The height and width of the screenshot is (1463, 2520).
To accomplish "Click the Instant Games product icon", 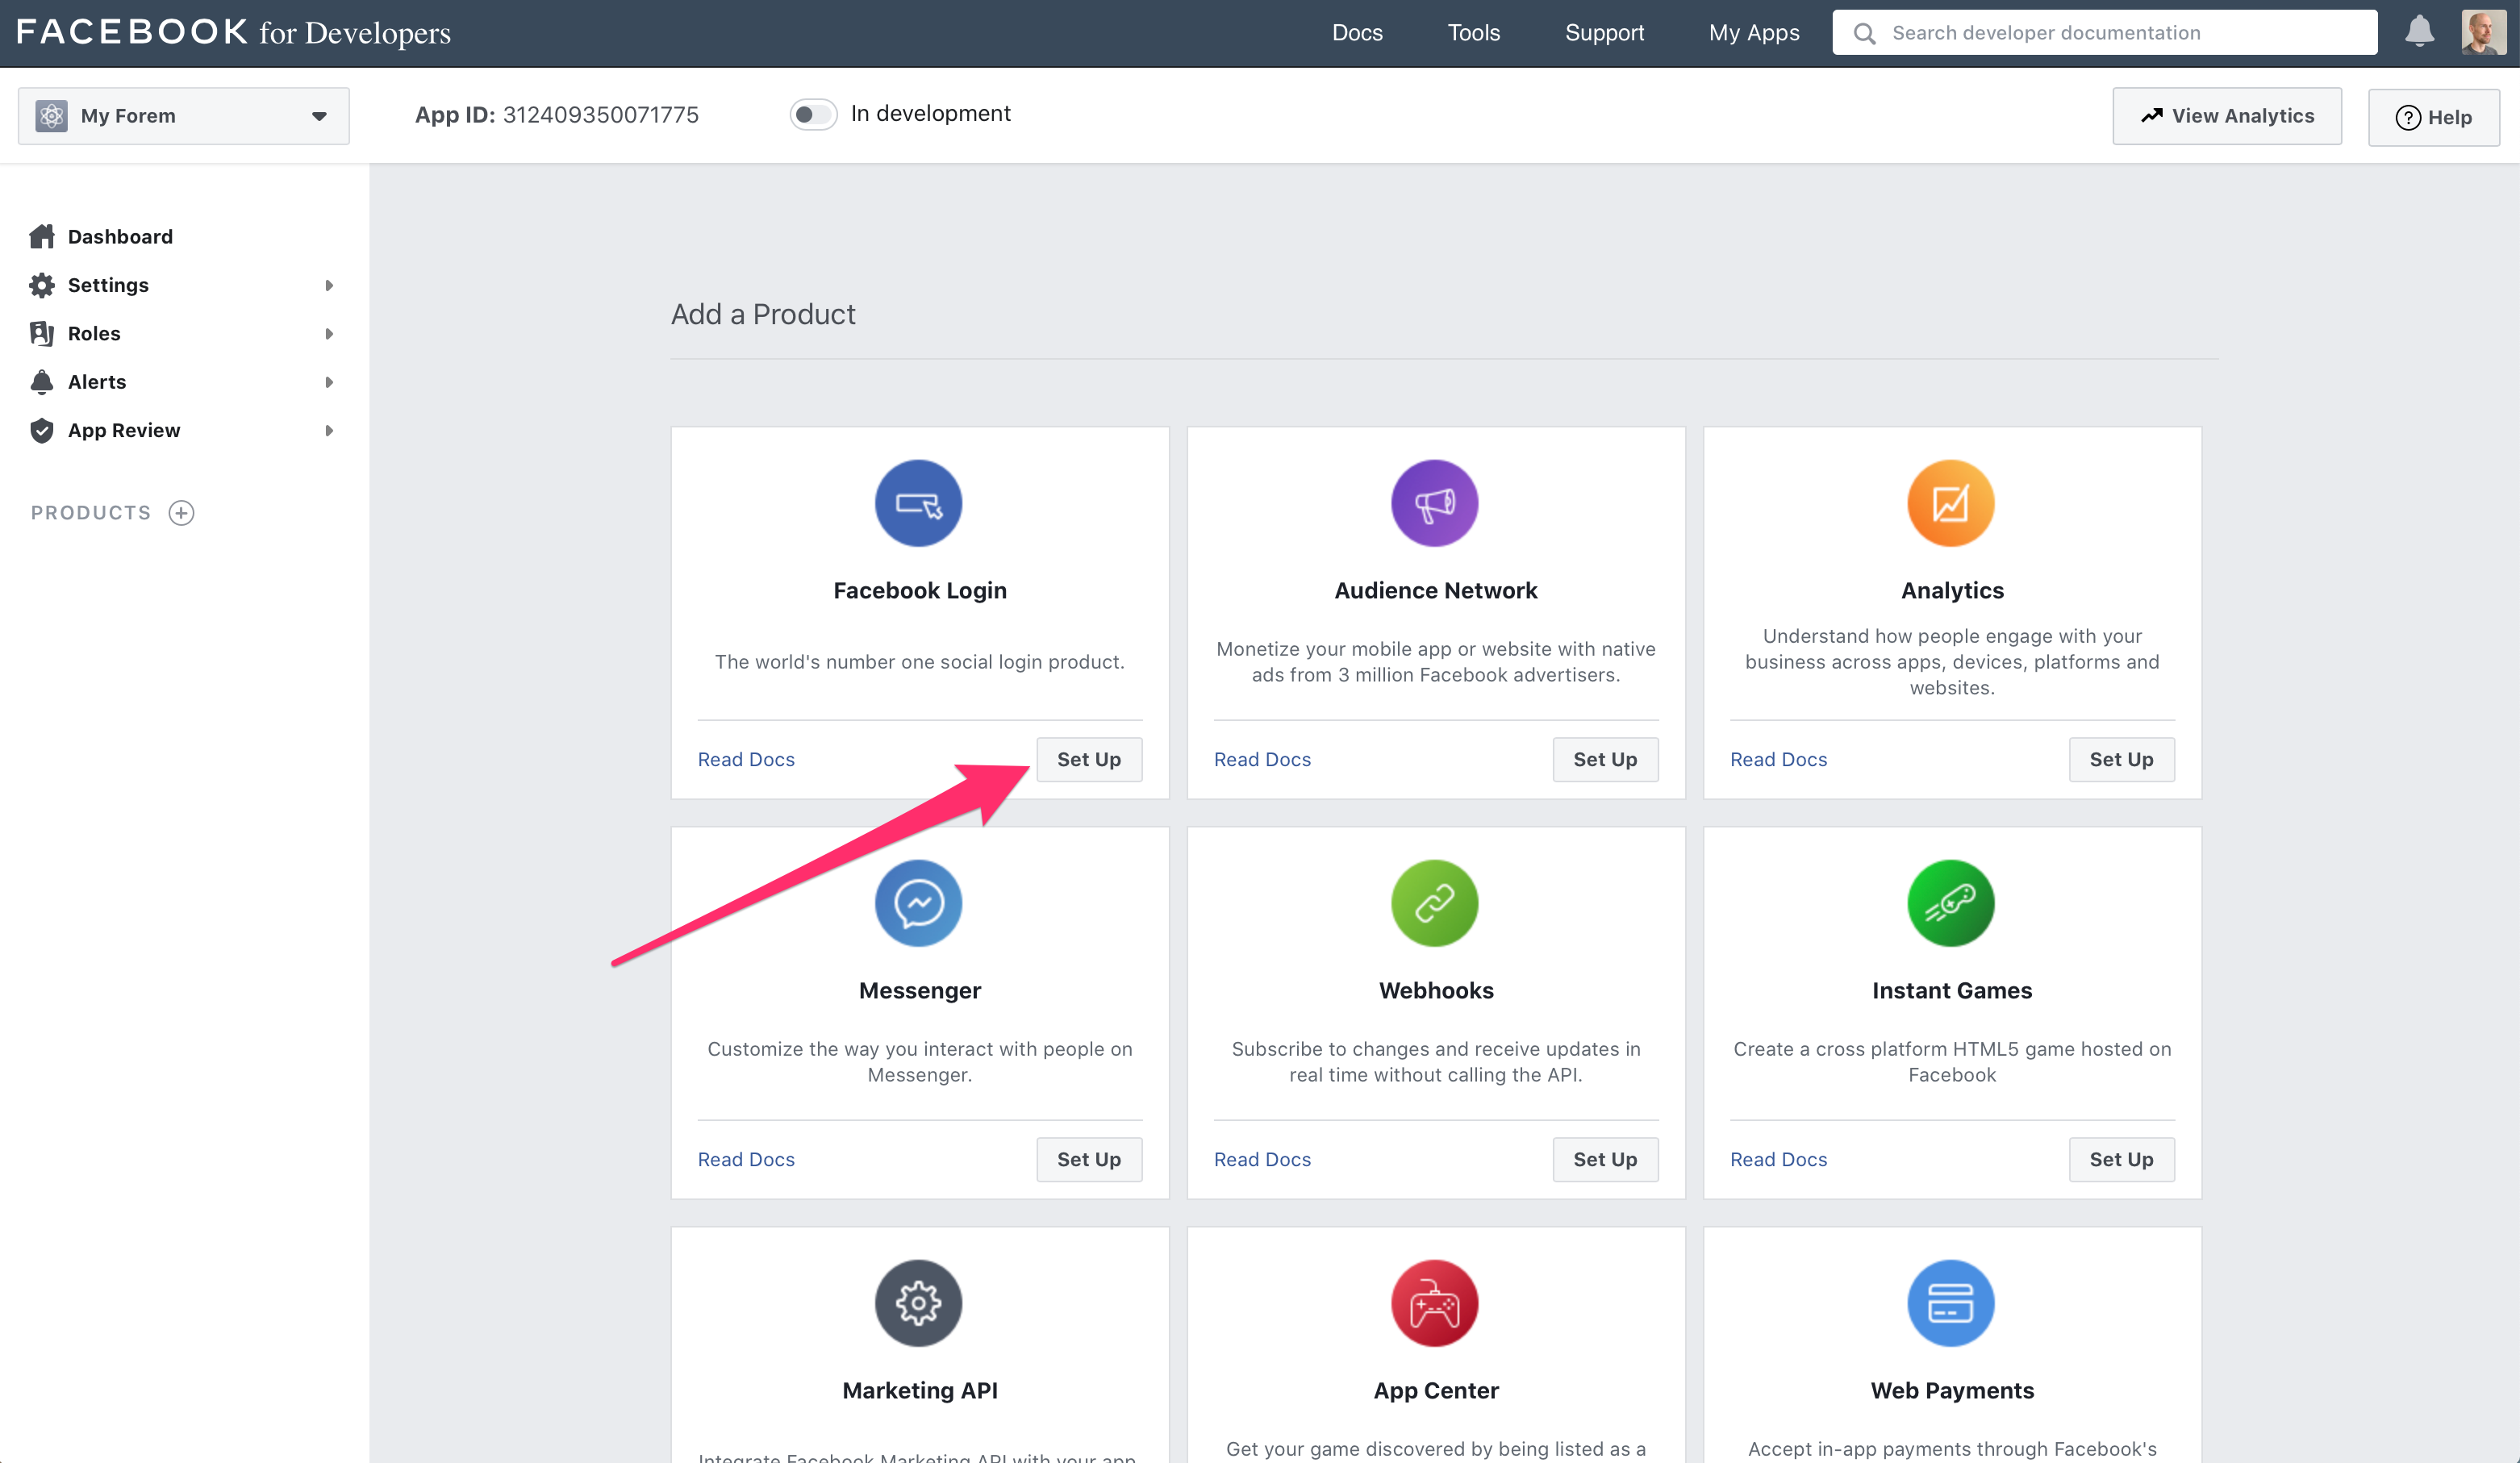I will pos(1950,902).
